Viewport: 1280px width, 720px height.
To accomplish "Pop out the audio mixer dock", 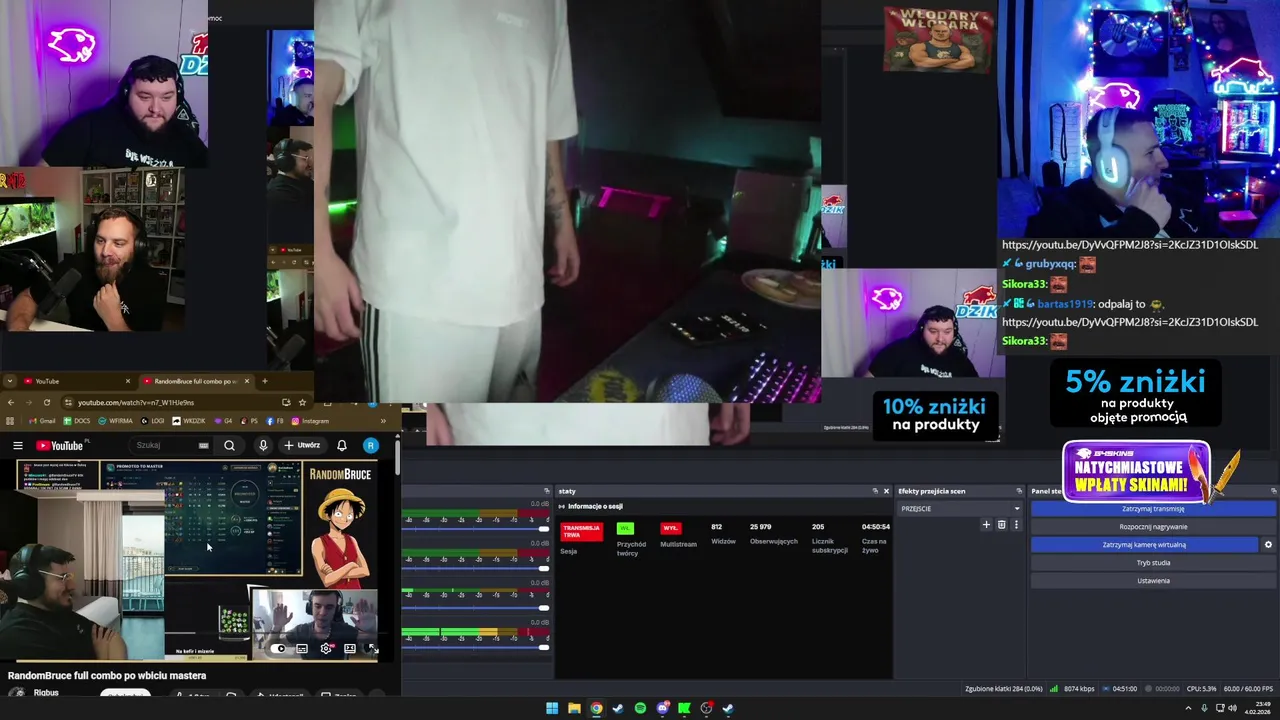I will pyautogui.click(x=547, y=491).
